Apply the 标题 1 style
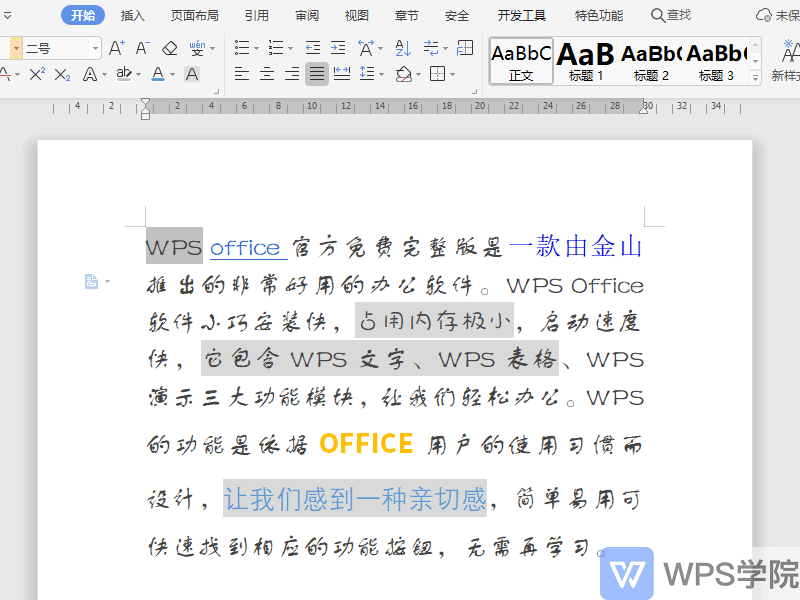This screenshot has width=800, height=600. point(586,61)
